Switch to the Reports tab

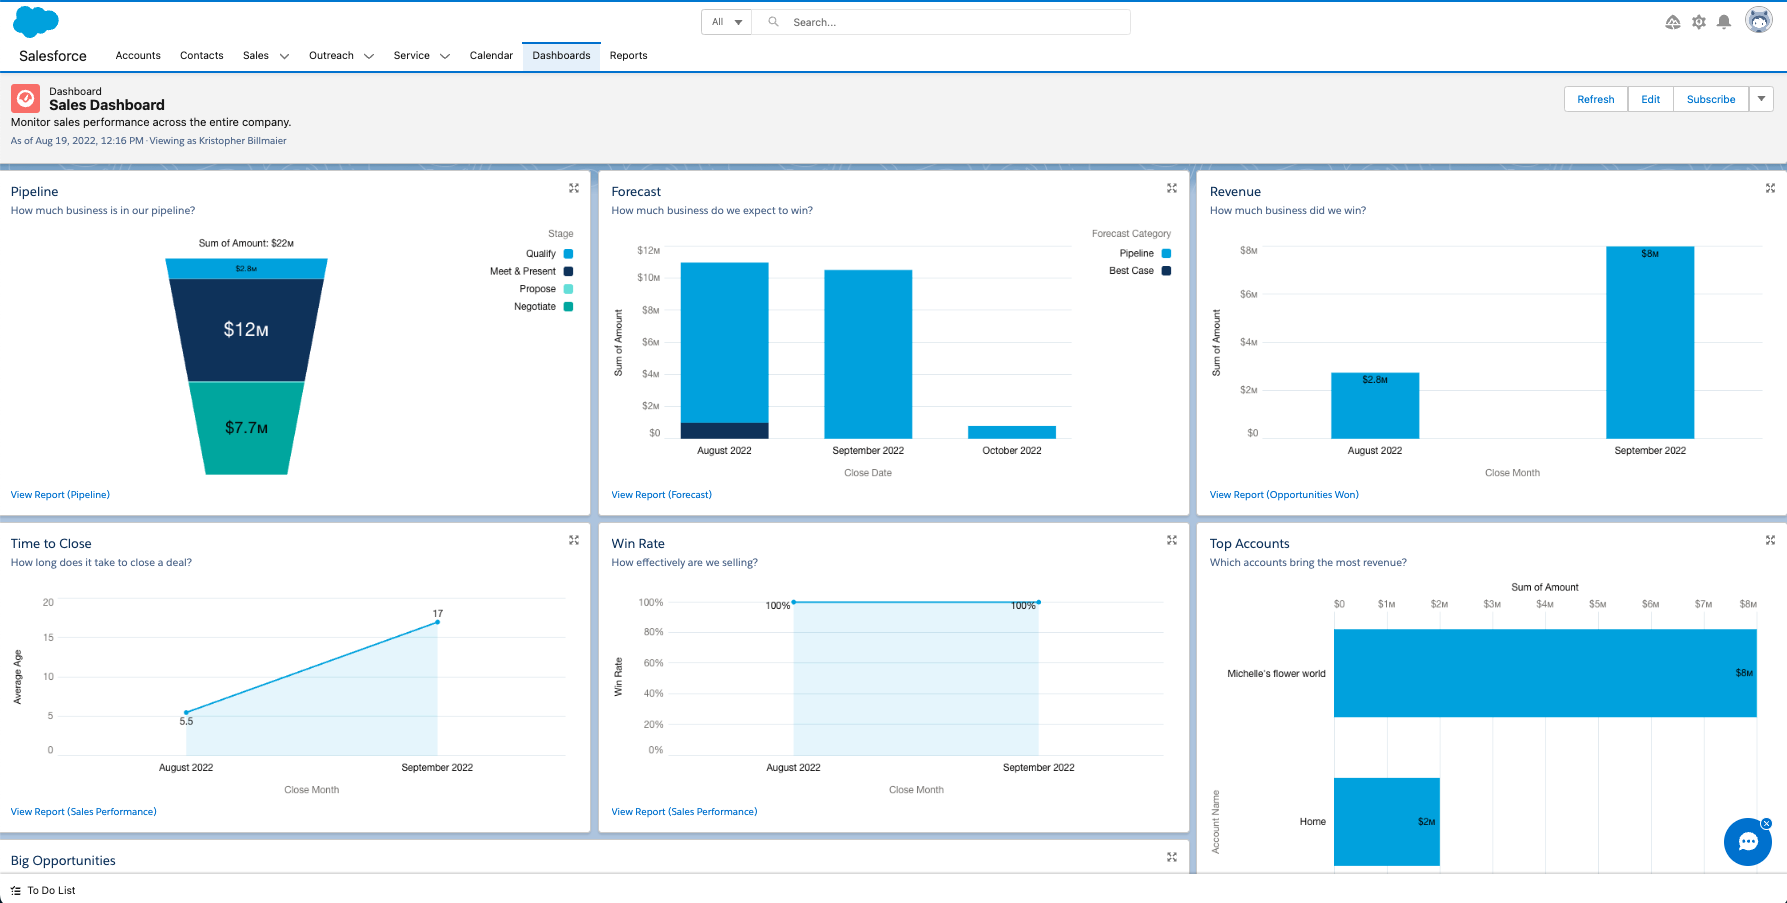coord(628,56)
